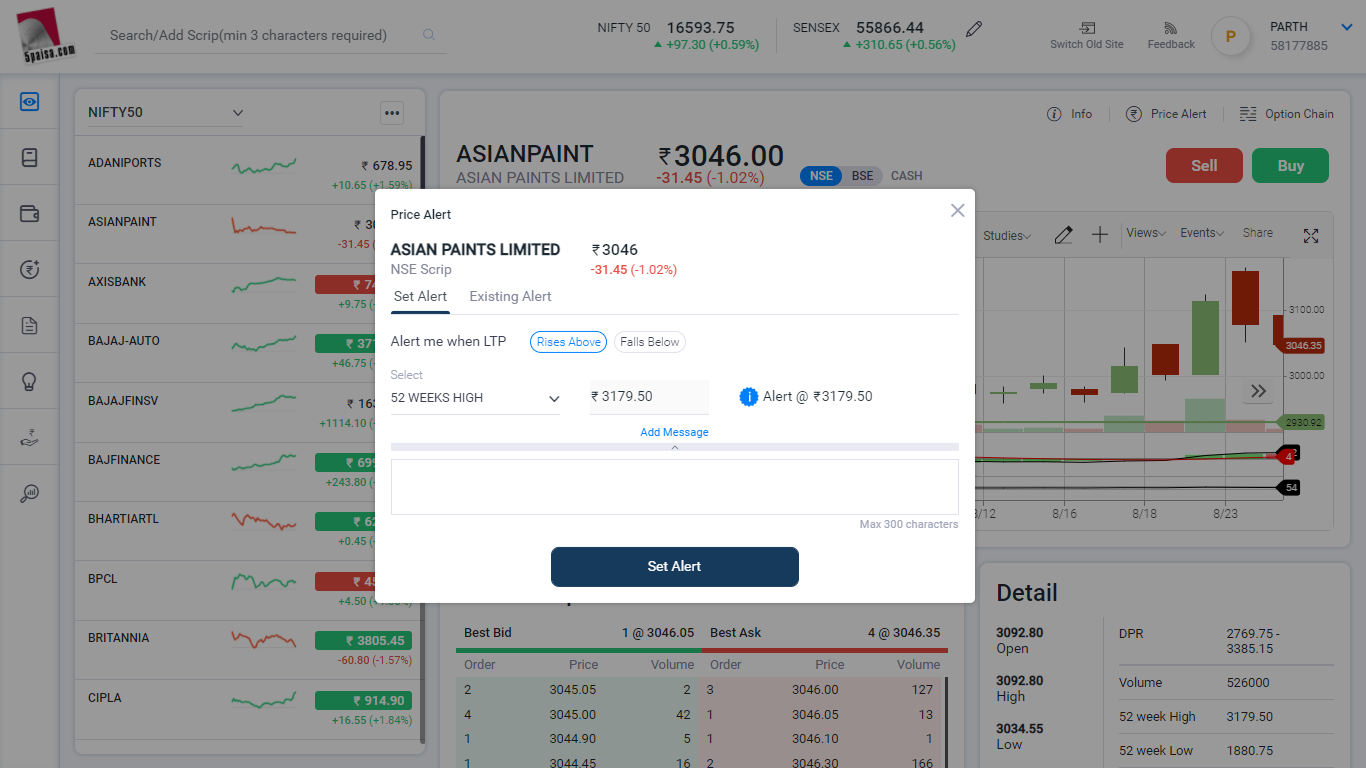Click the green Buy button
The width and height of the screenshot is (1366, 768).
click(1290, 166)
